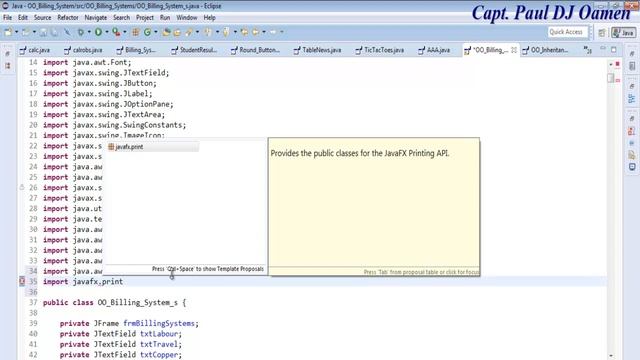Click the vertical editor scrollbar thumb
This screenshot has height=360, width=640.
click(x=611, y=78)
